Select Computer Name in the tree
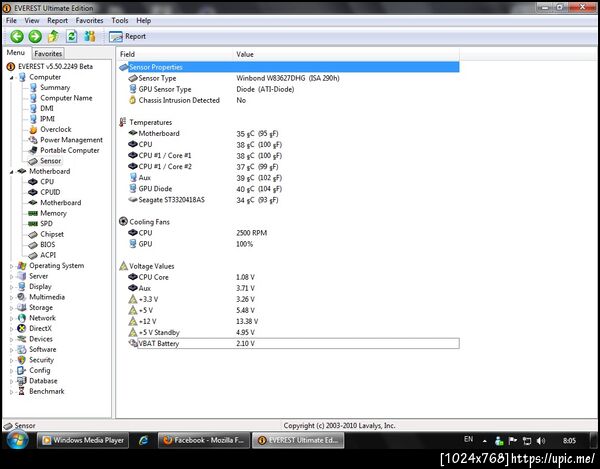Screen dimensions: 600x469 click(66, 98)
